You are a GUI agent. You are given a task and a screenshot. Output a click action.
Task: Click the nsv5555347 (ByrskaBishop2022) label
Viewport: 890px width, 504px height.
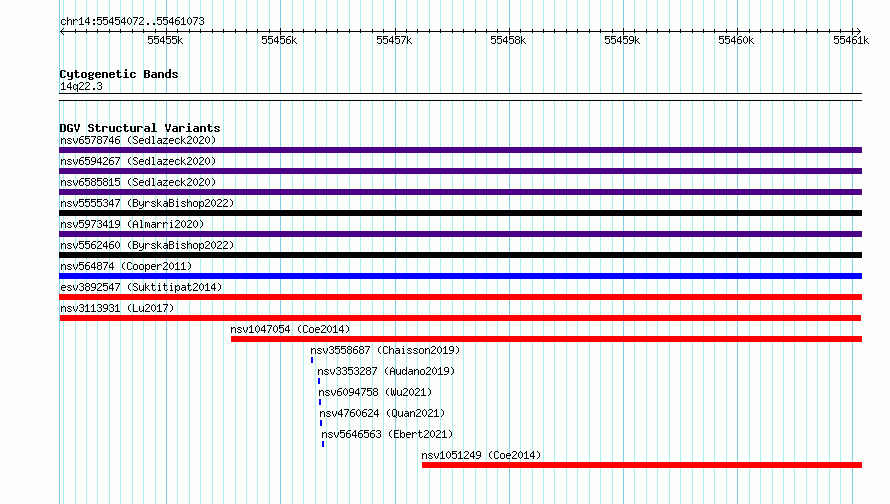point(147,203)
